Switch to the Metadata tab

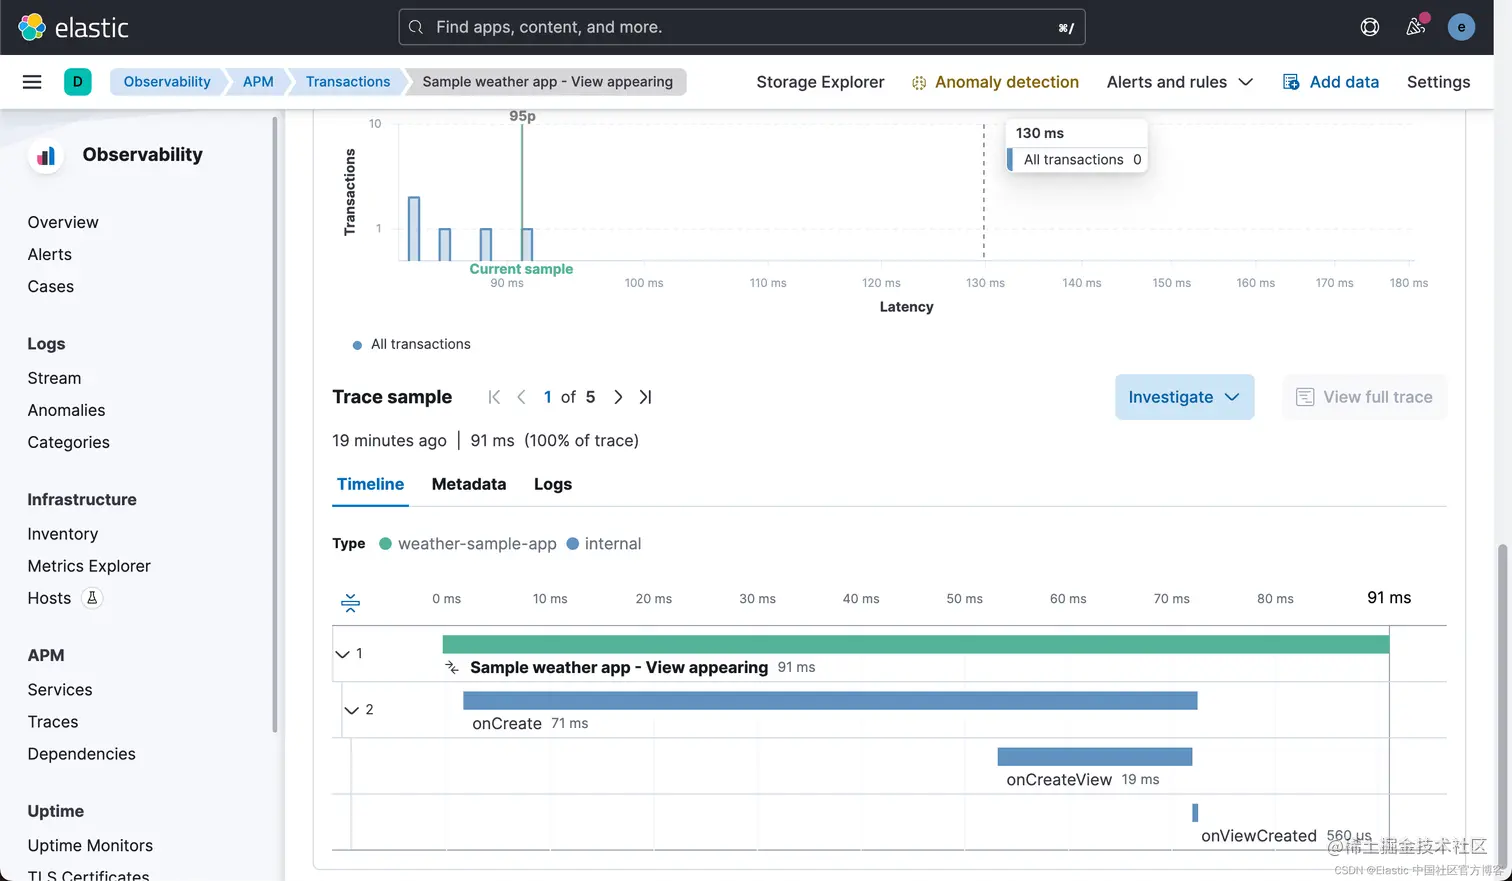click(x=469, y=484)
